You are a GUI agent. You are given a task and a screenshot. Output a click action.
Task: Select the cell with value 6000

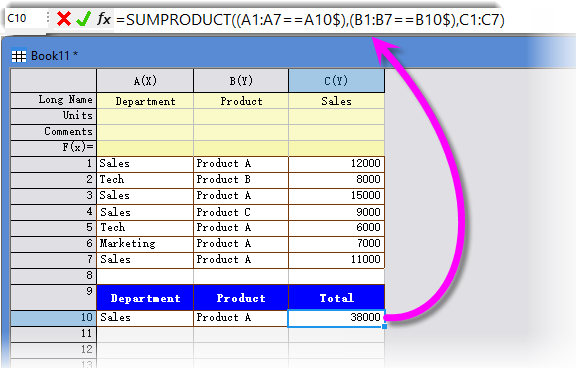pos(336,228)
